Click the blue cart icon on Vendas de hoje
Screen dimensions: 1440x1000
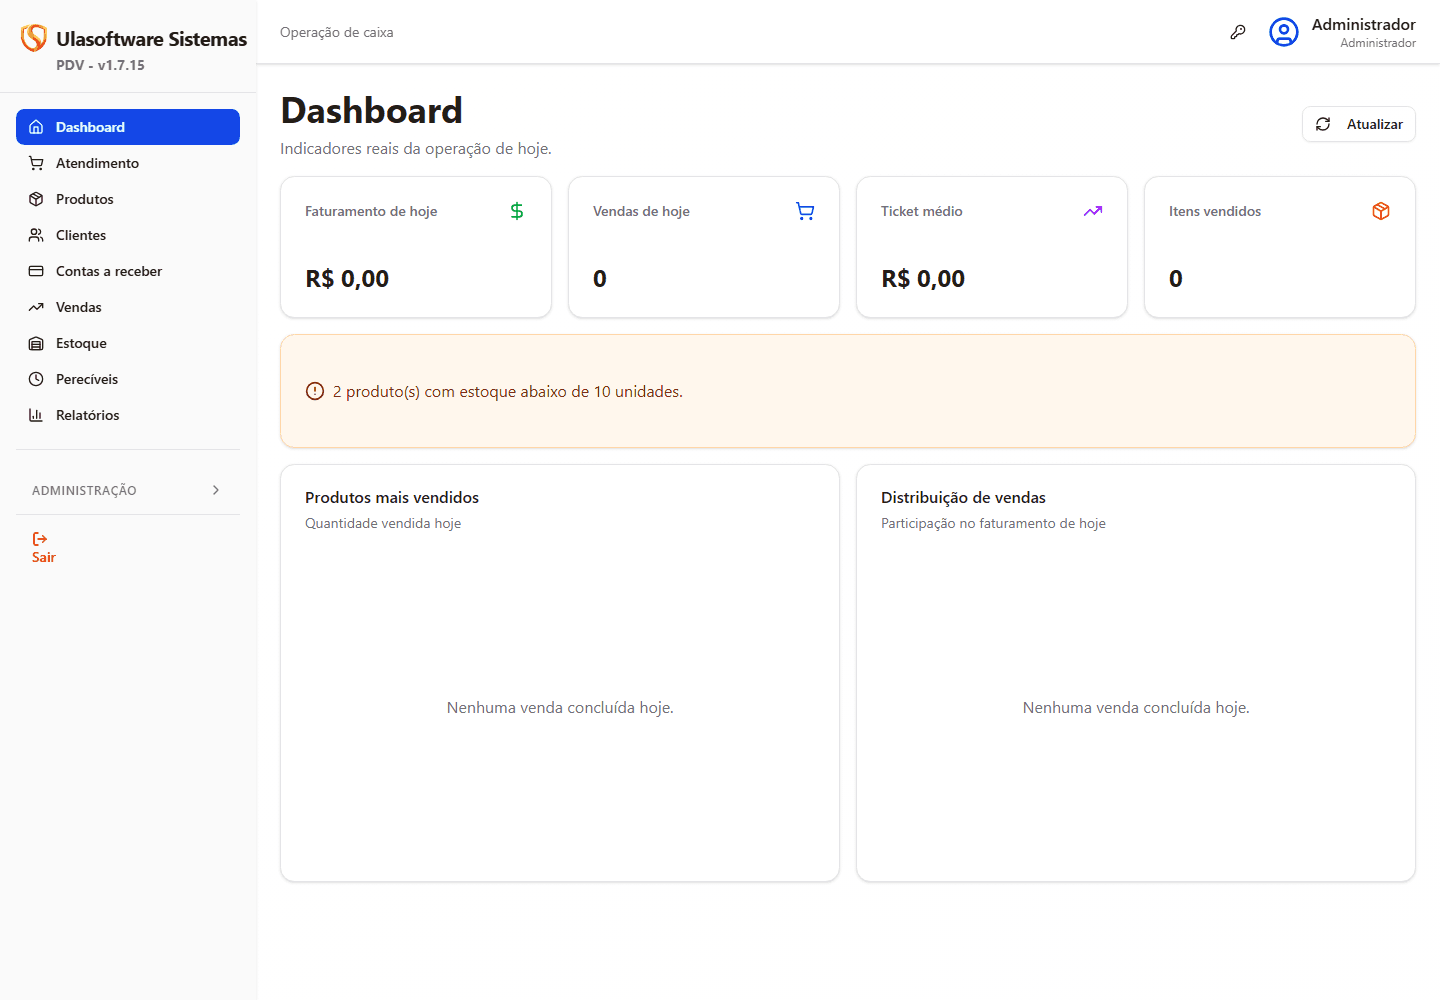click(x=805, y=211)
